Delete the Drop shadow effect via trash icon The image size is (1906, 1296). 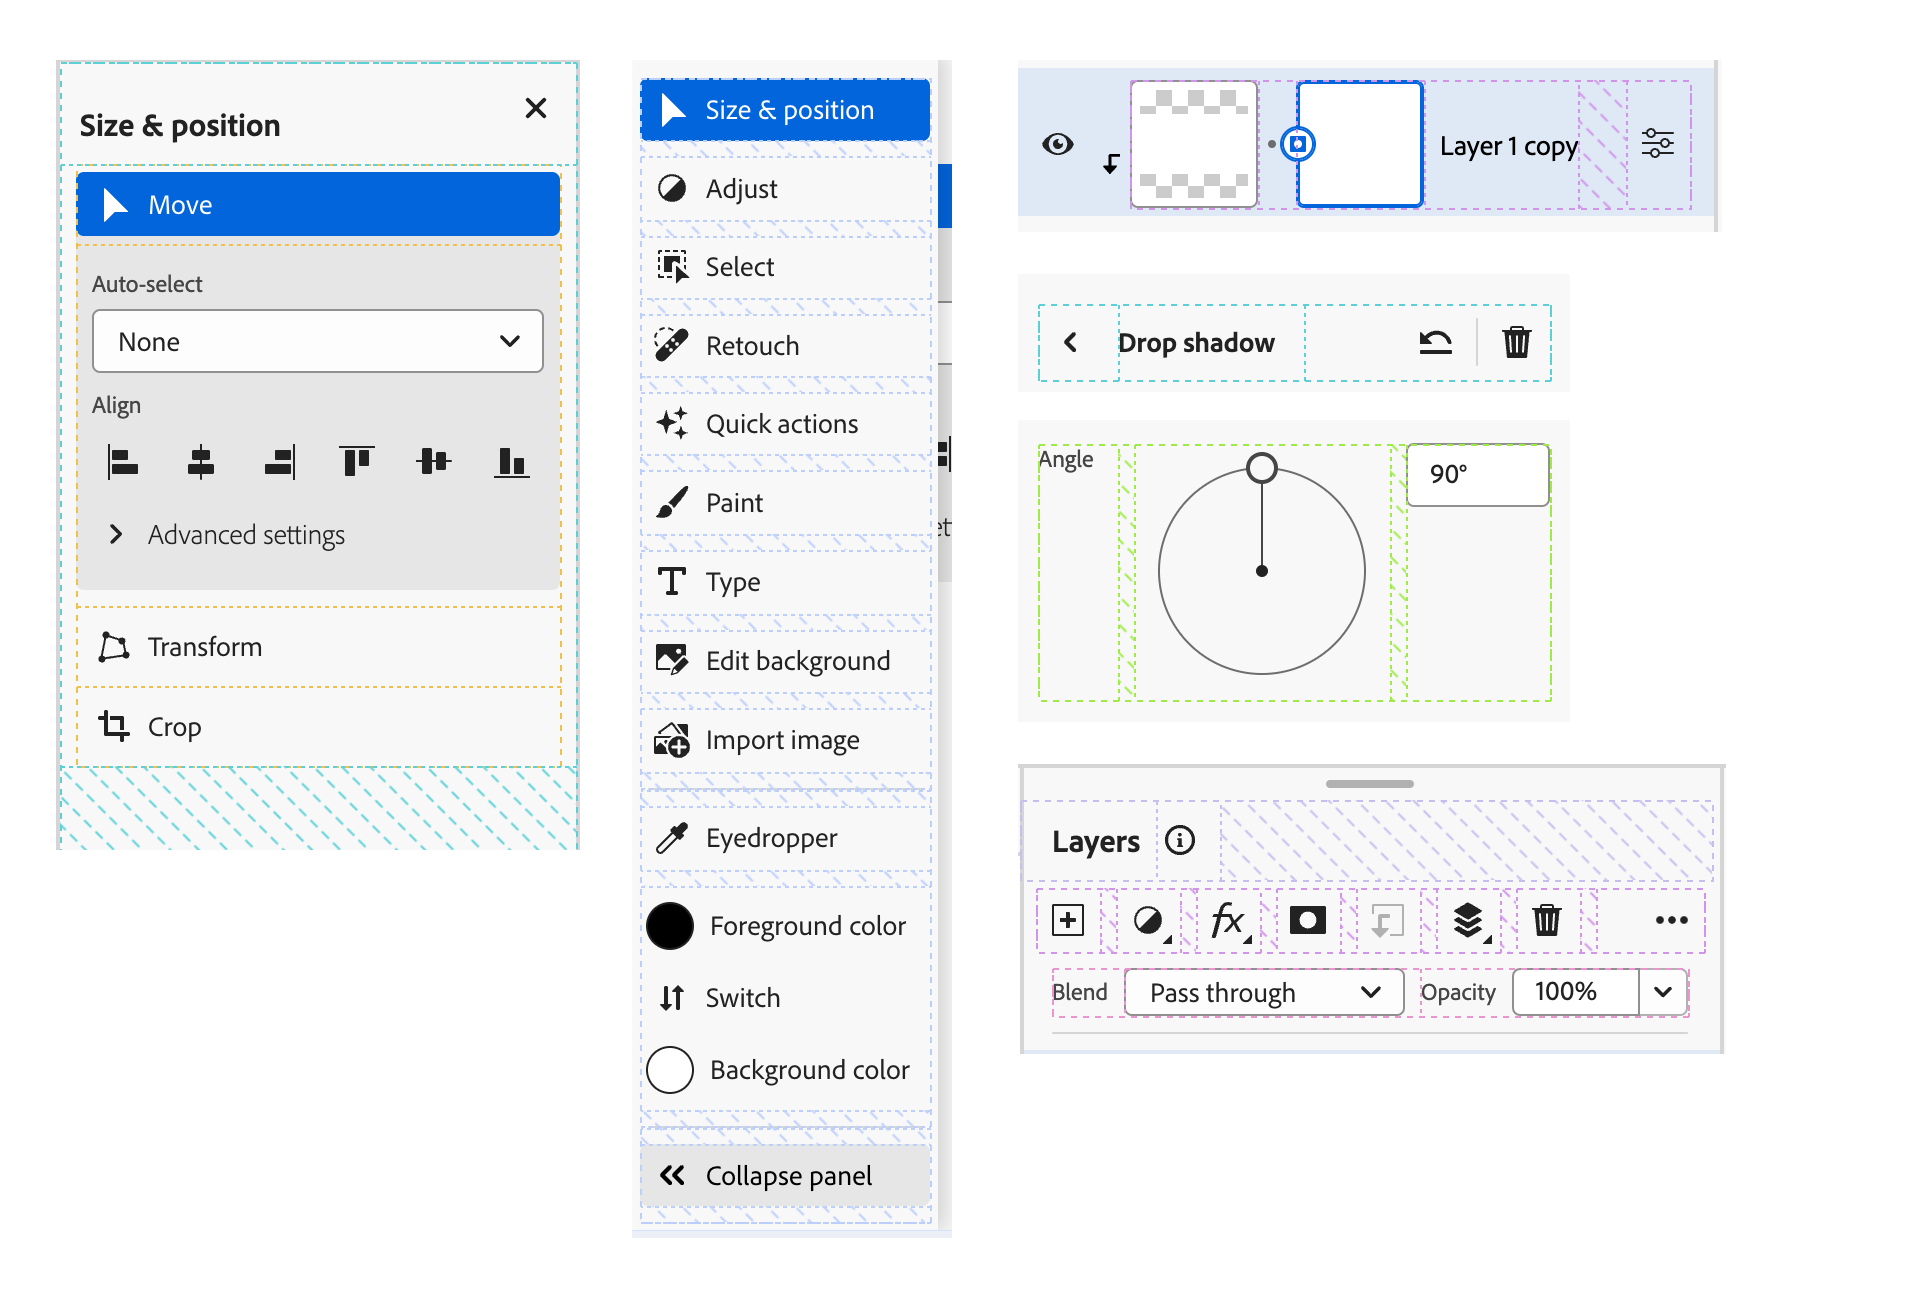tap(1516, 342)
